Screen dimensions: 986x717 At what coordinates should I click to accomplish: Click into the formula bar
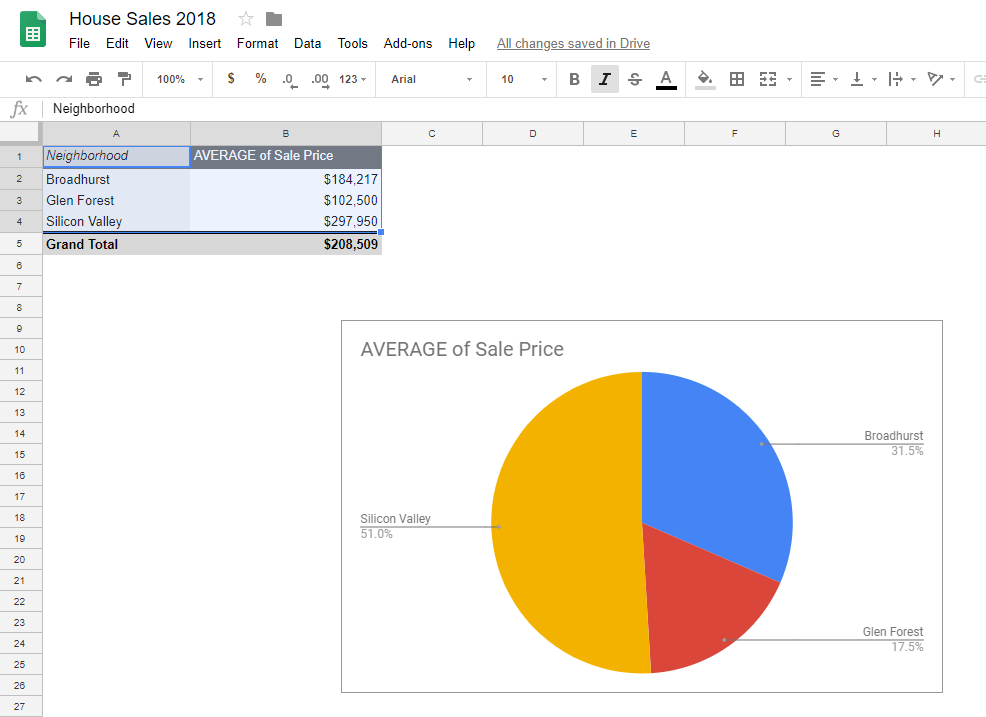pos(516,108)
